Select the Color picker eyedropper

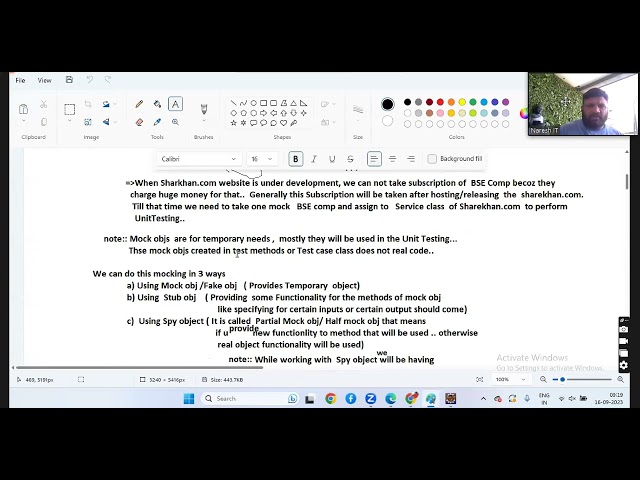157,122
